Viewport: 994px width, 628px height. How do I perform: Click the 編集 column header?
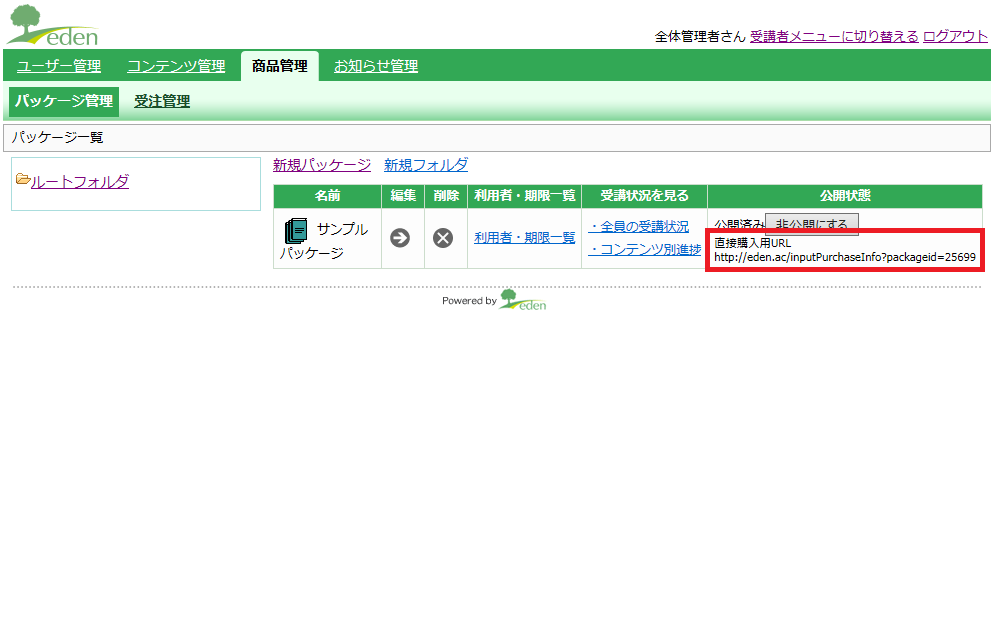[403, 196]
